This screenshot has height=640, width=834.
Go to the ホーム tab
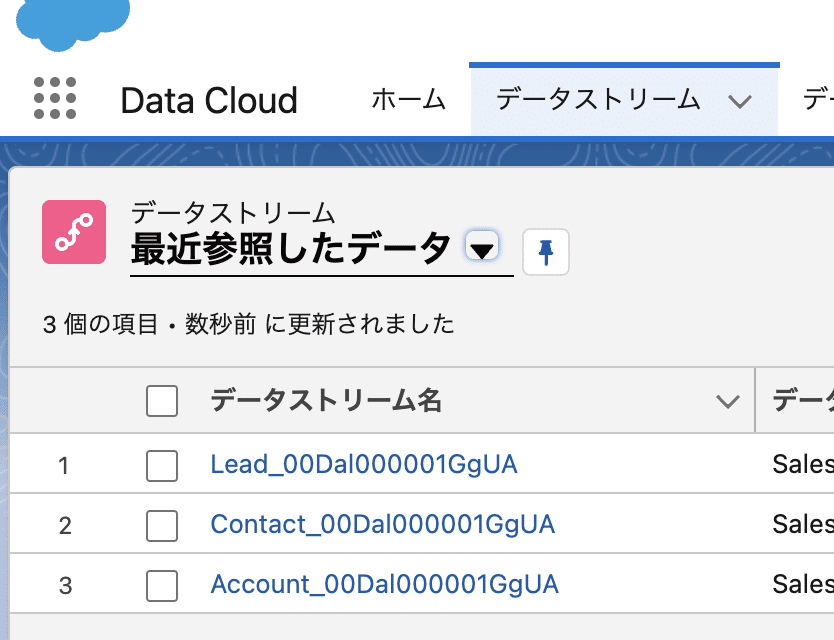408,100
